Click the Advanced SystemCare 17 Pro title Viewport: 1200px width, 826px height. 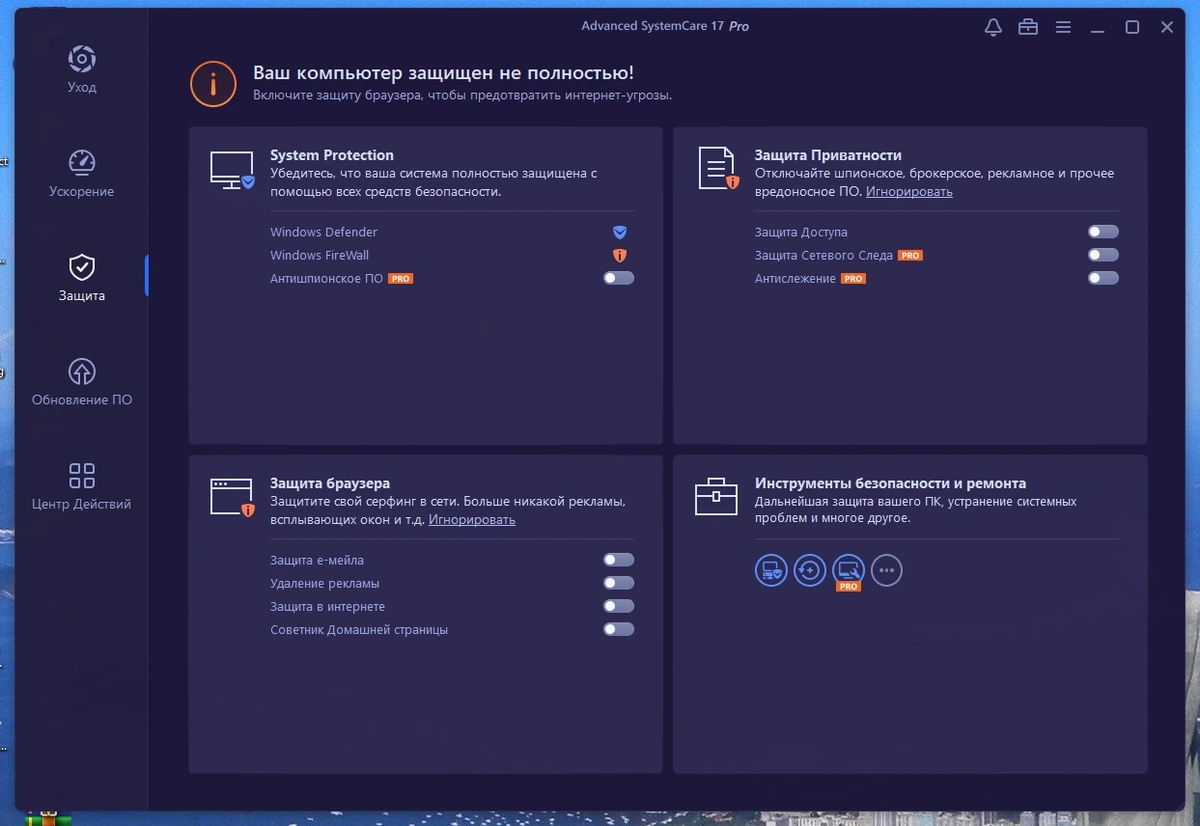[665, 27]
